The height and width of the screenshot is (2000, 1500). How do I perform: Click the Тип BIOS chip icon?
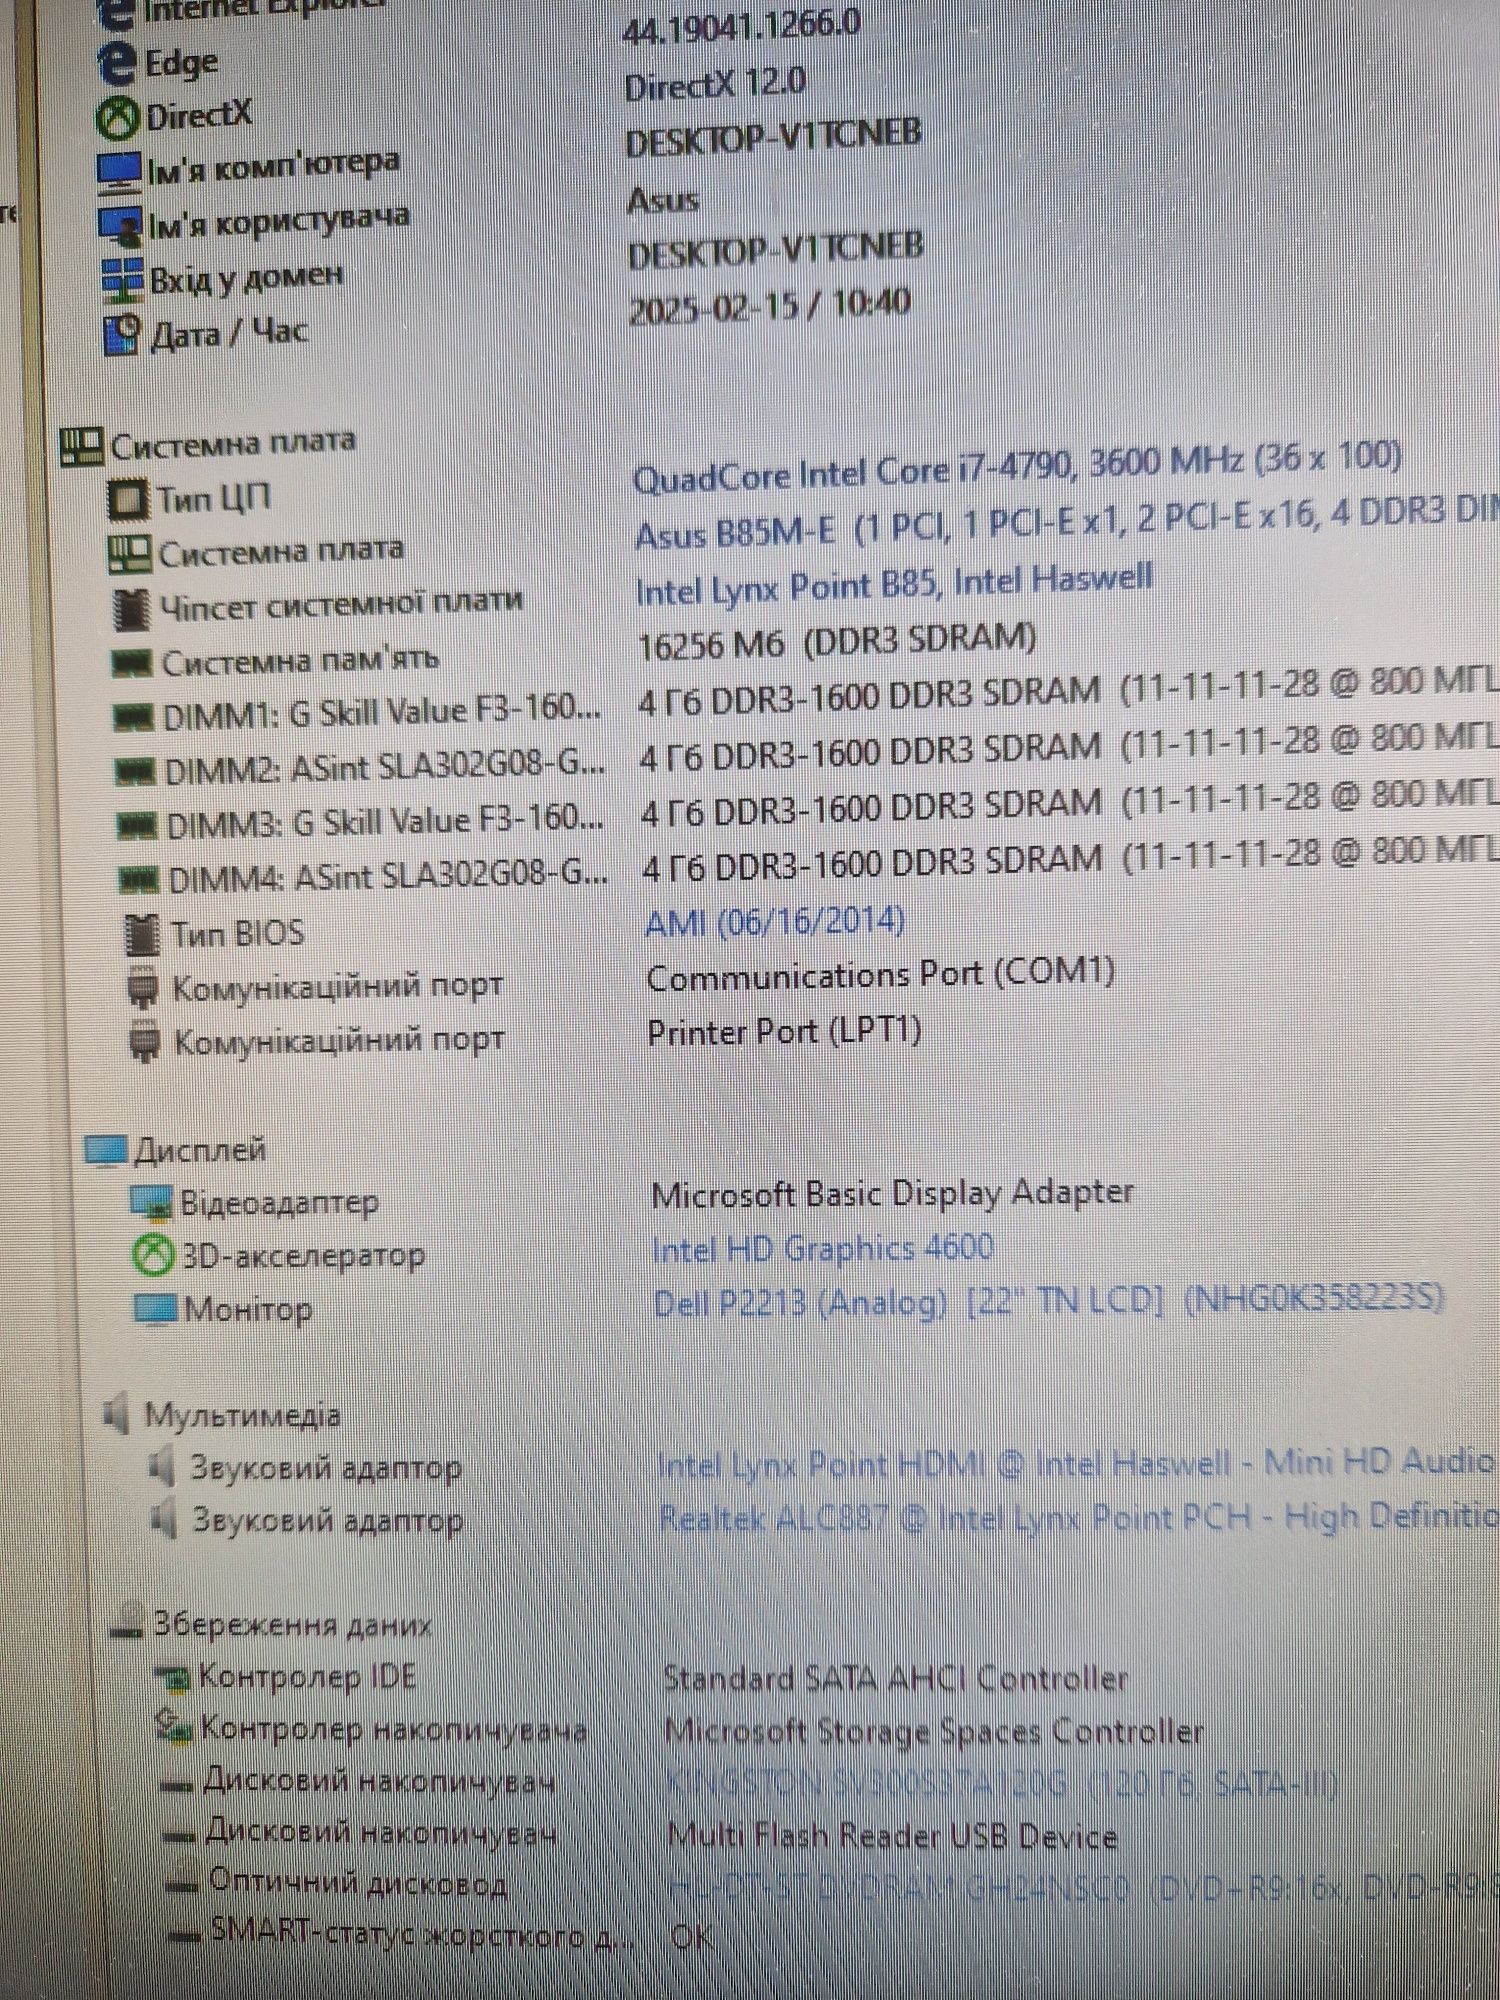142,934
